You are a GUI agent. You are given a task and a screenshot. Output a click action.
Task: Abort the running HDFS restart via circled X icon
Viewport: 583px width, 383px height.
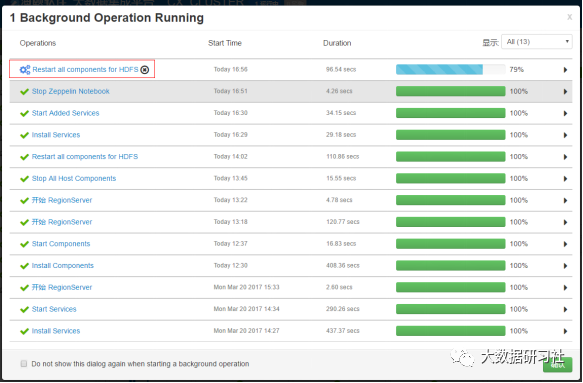coord(145,70)
